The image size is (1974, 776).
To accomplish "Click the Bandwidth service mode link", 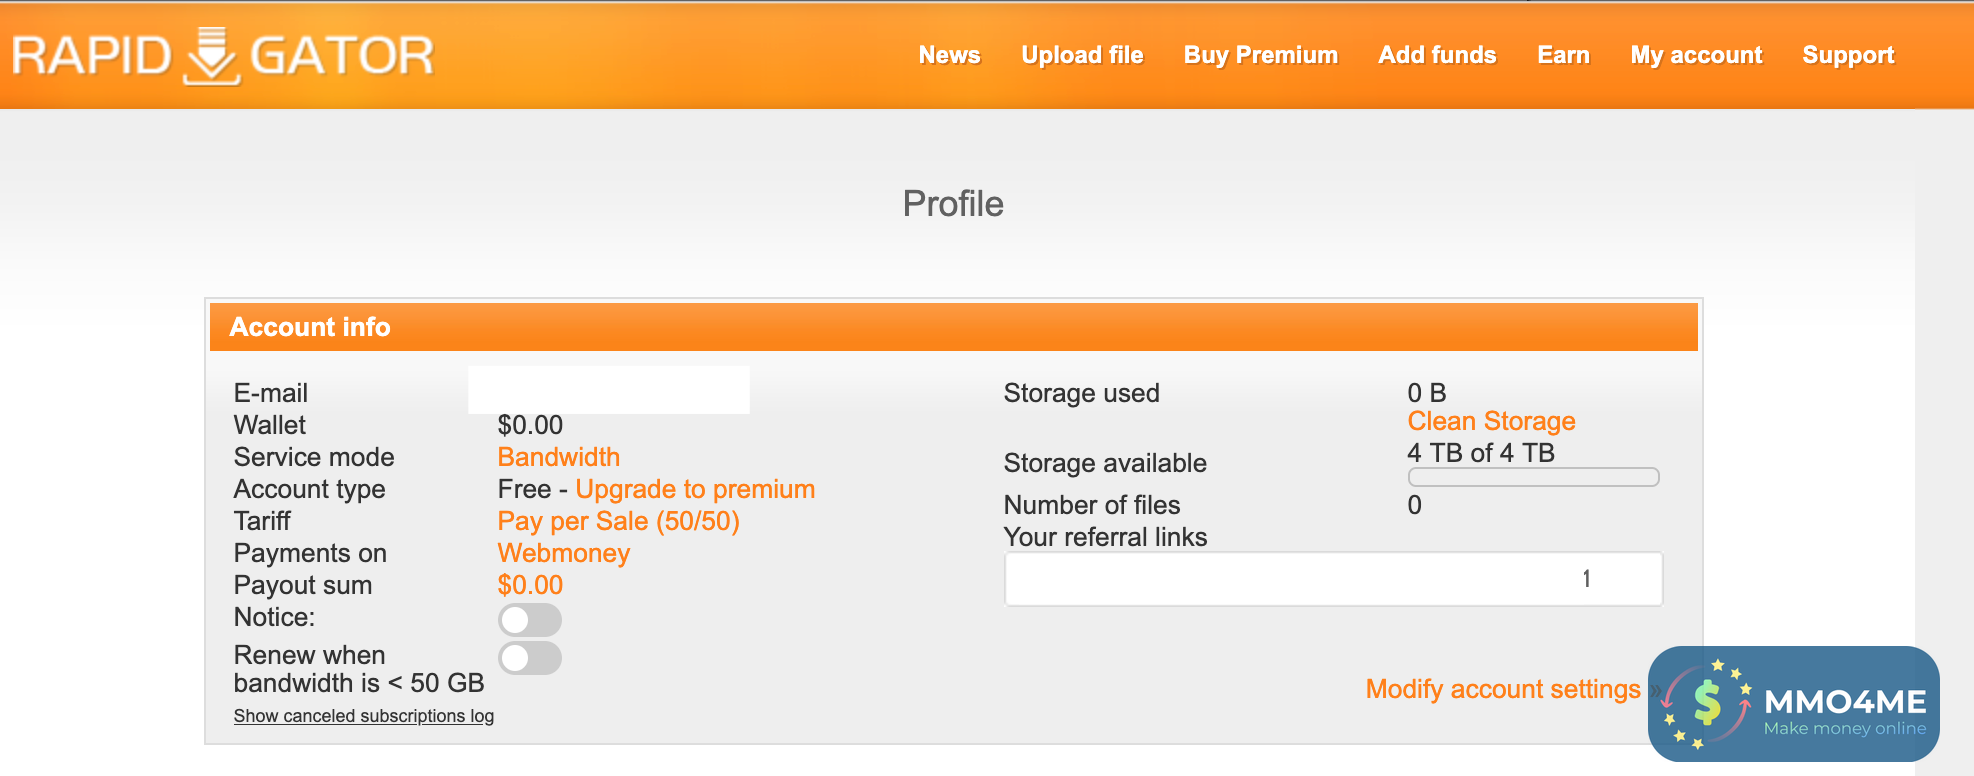I will (559, 457).
